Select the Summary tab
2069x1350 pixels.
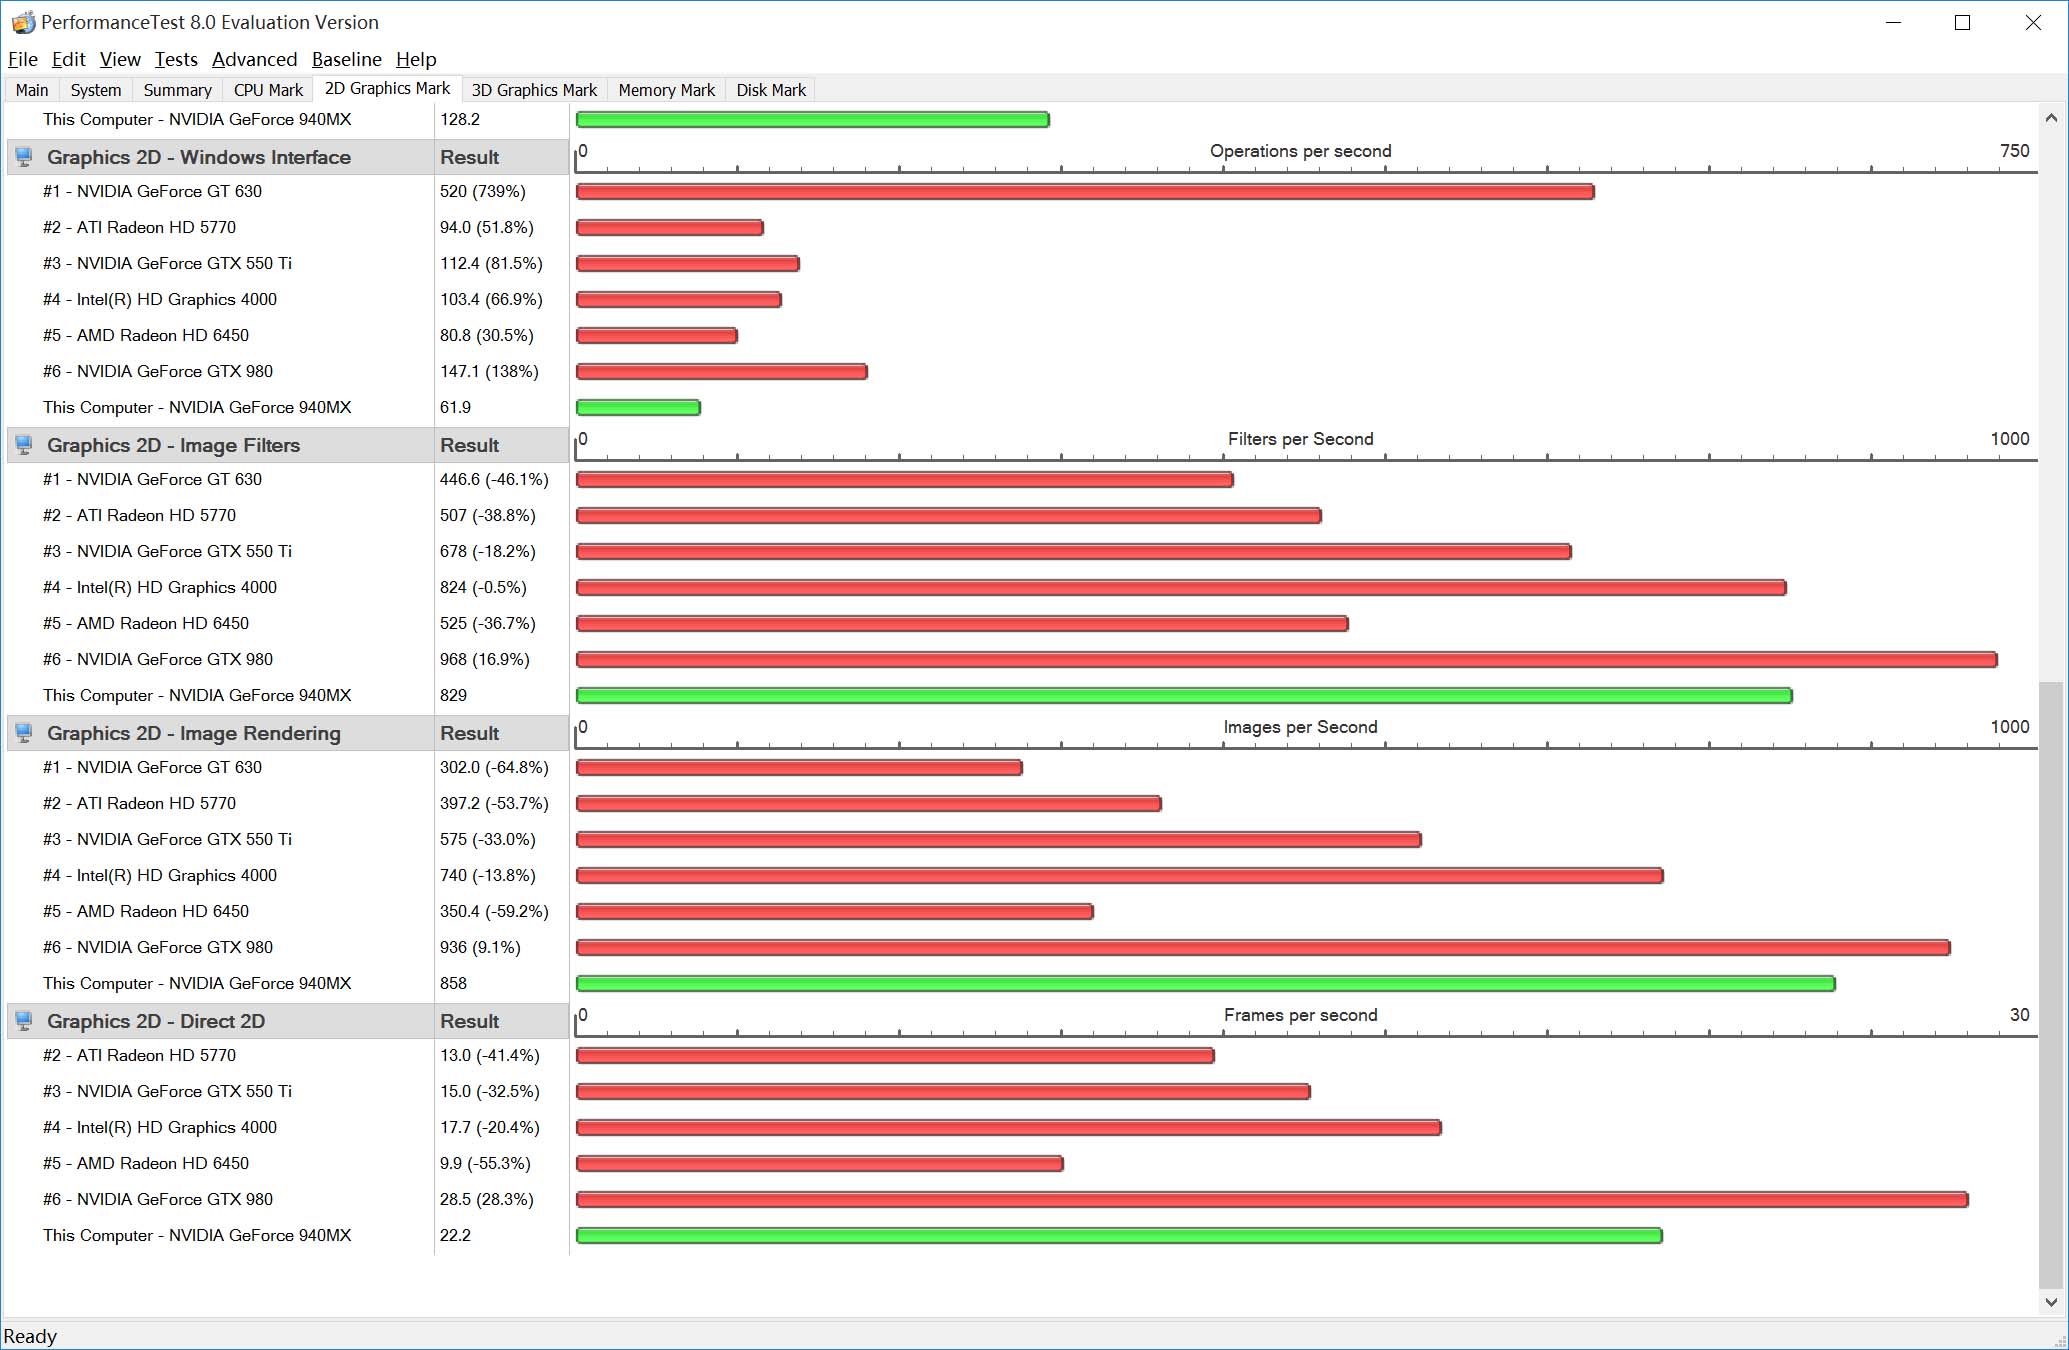pos(177,90)
